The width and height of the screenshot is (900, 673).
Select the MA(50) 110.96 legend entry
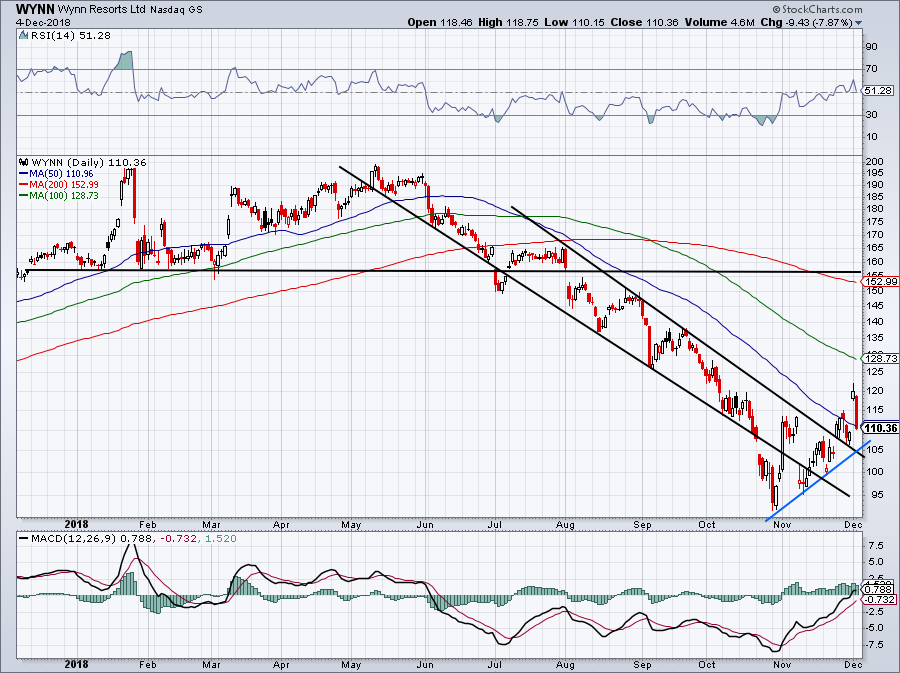[56, 173]
